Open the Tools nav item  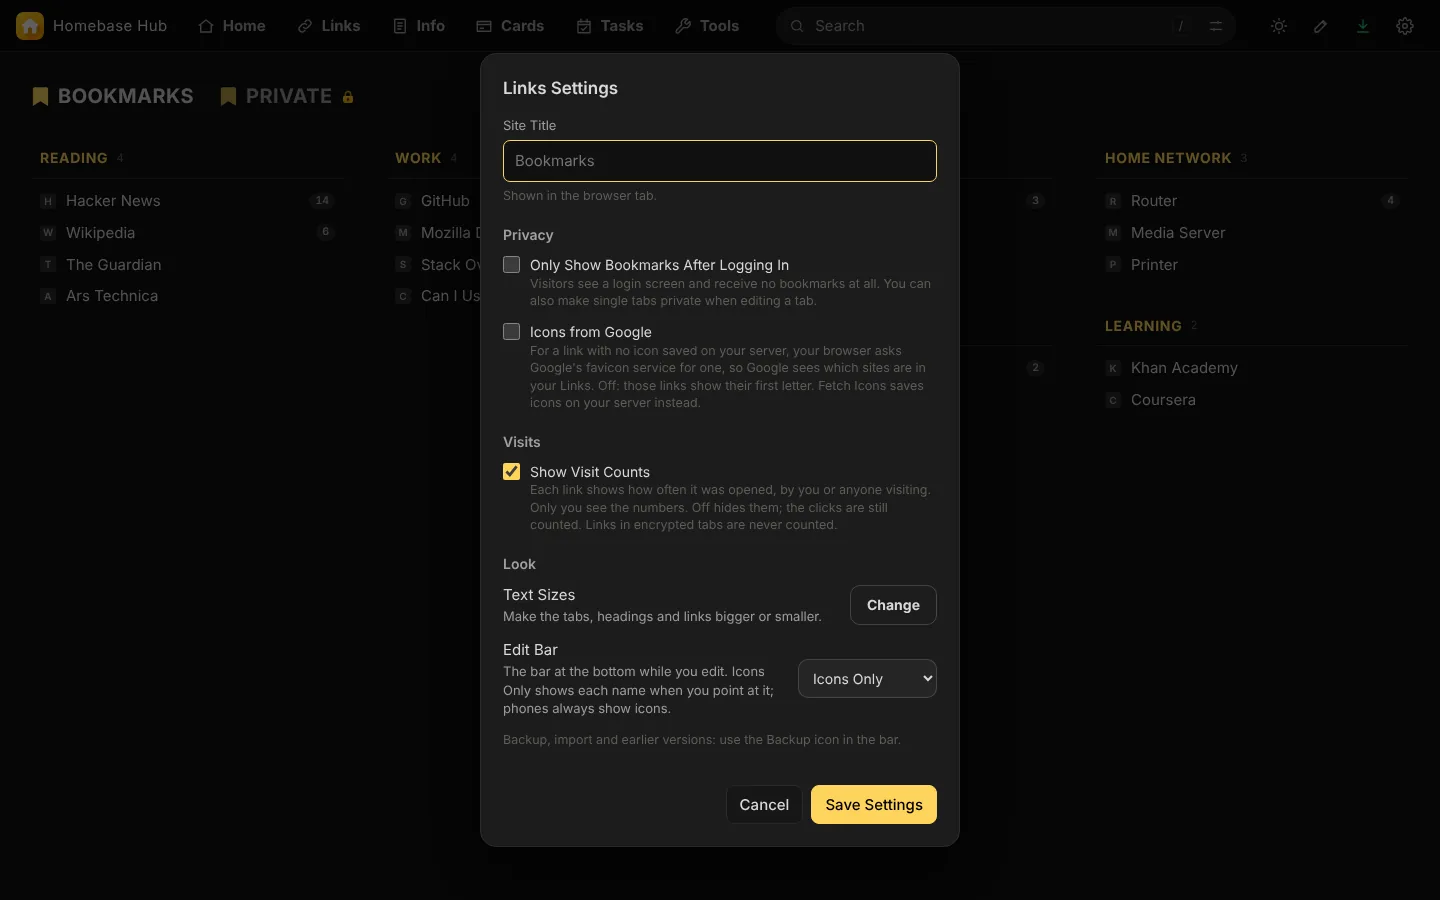coord(707,26)
